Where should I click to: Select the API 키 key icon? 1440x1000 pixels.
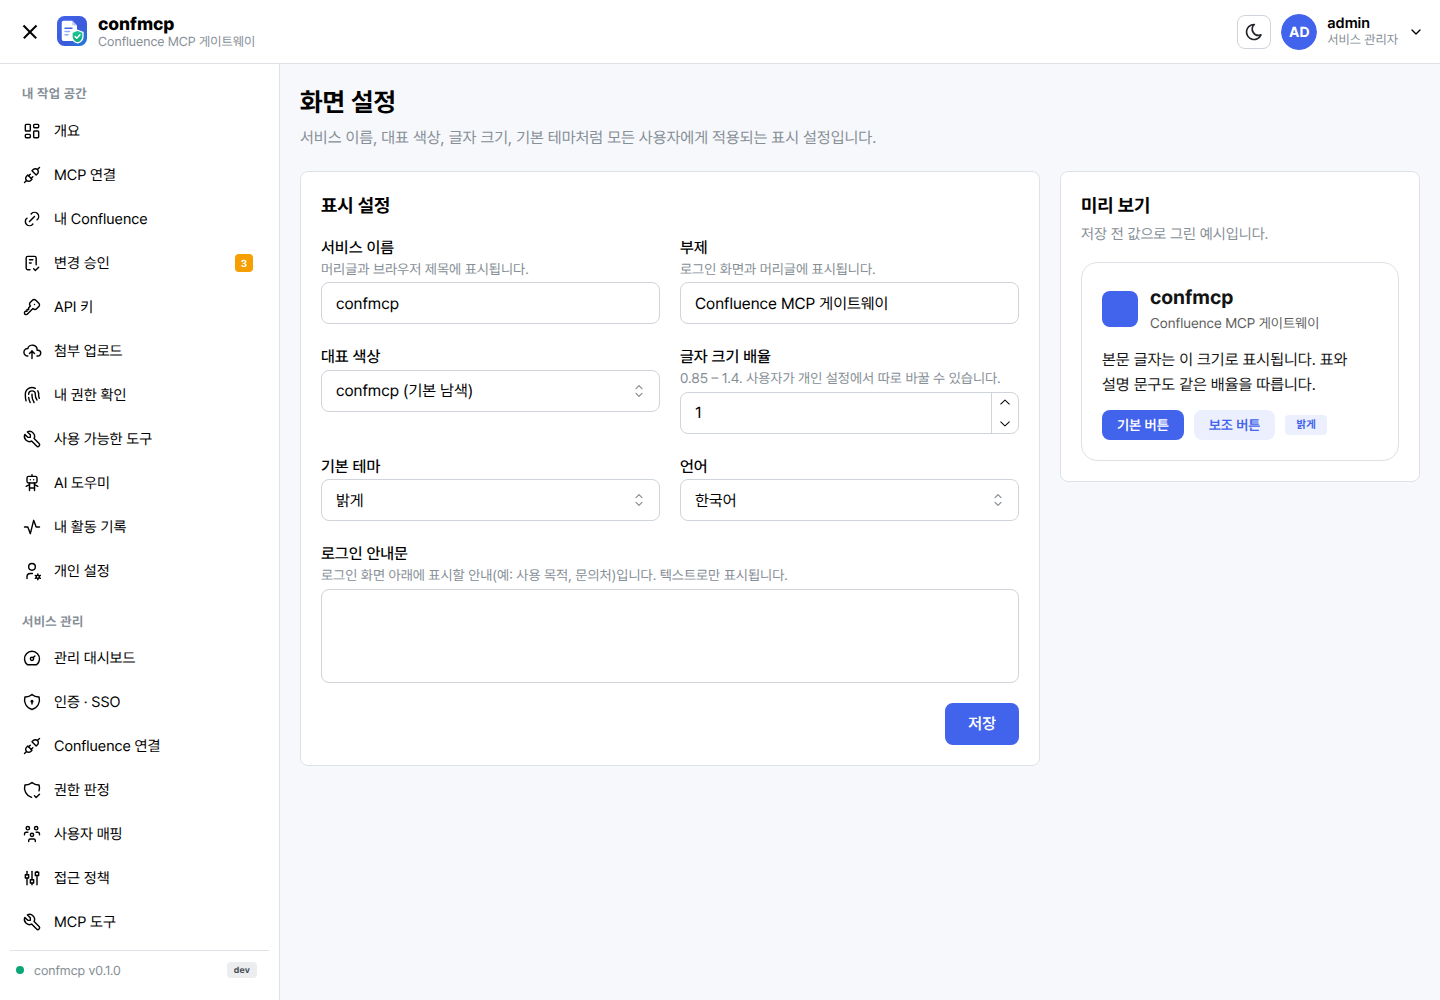point(32,307)
